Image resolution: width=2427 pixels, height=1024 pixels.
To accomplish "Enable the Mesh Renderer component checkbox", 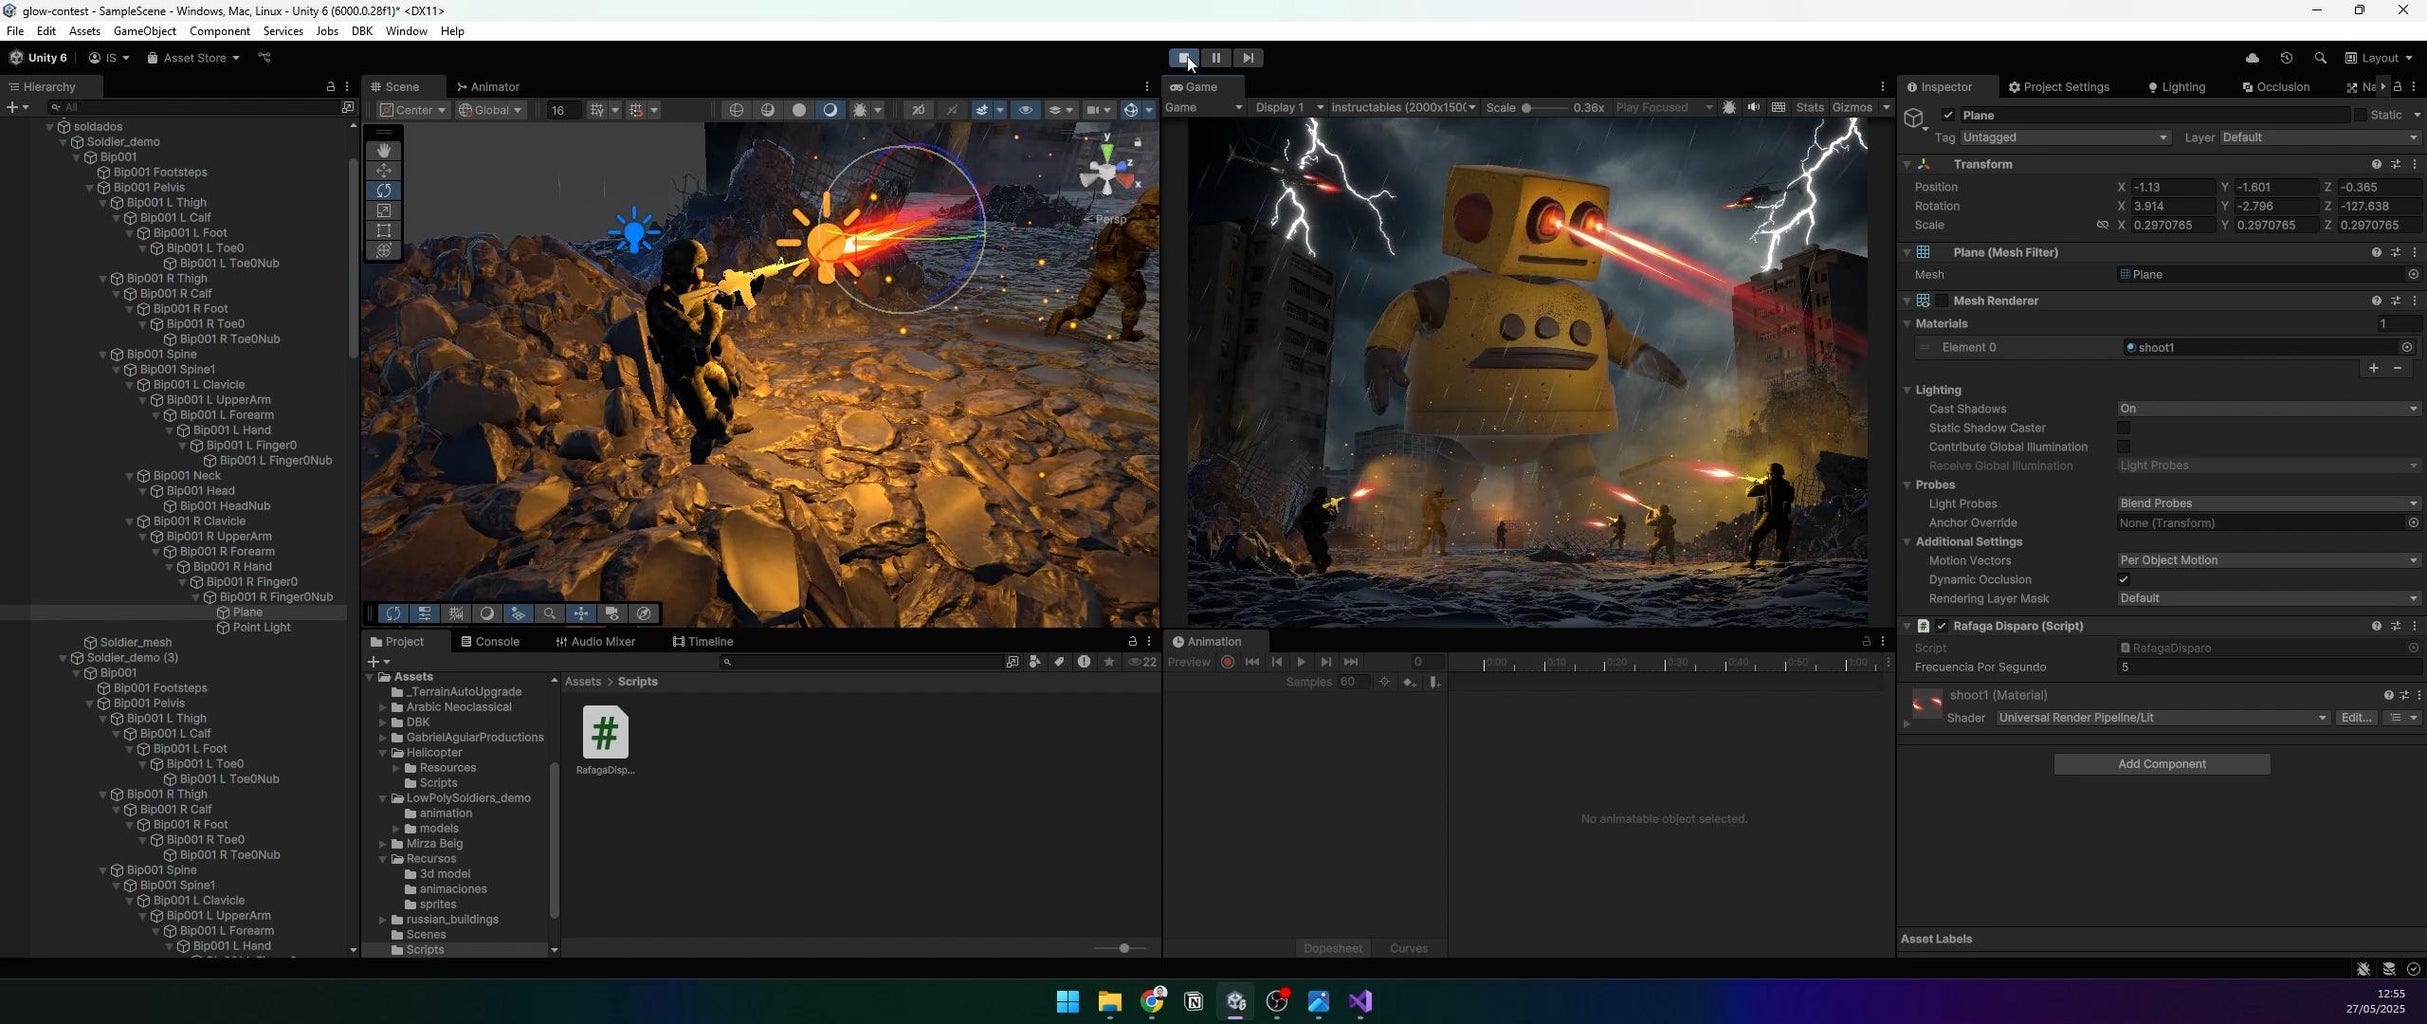I will (x=1942, y=300).
